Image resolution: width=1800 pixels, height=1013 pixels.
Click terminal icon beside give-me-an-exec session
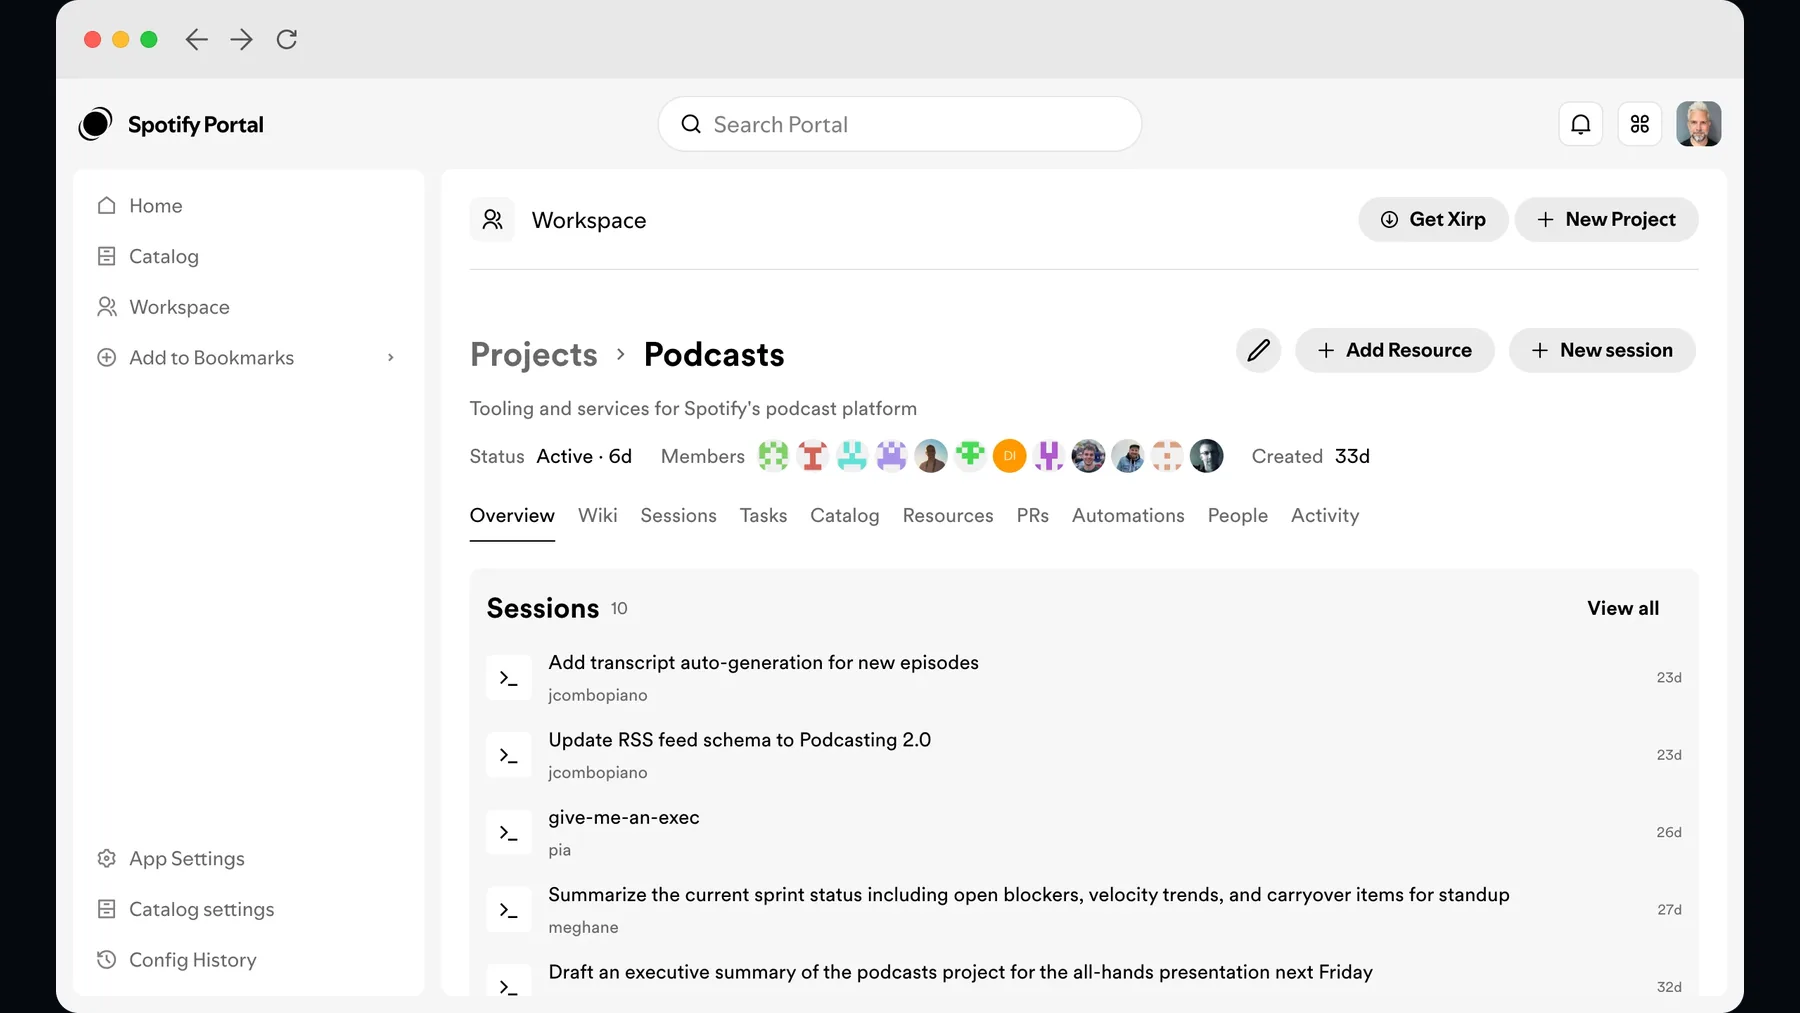coord(509,833)
